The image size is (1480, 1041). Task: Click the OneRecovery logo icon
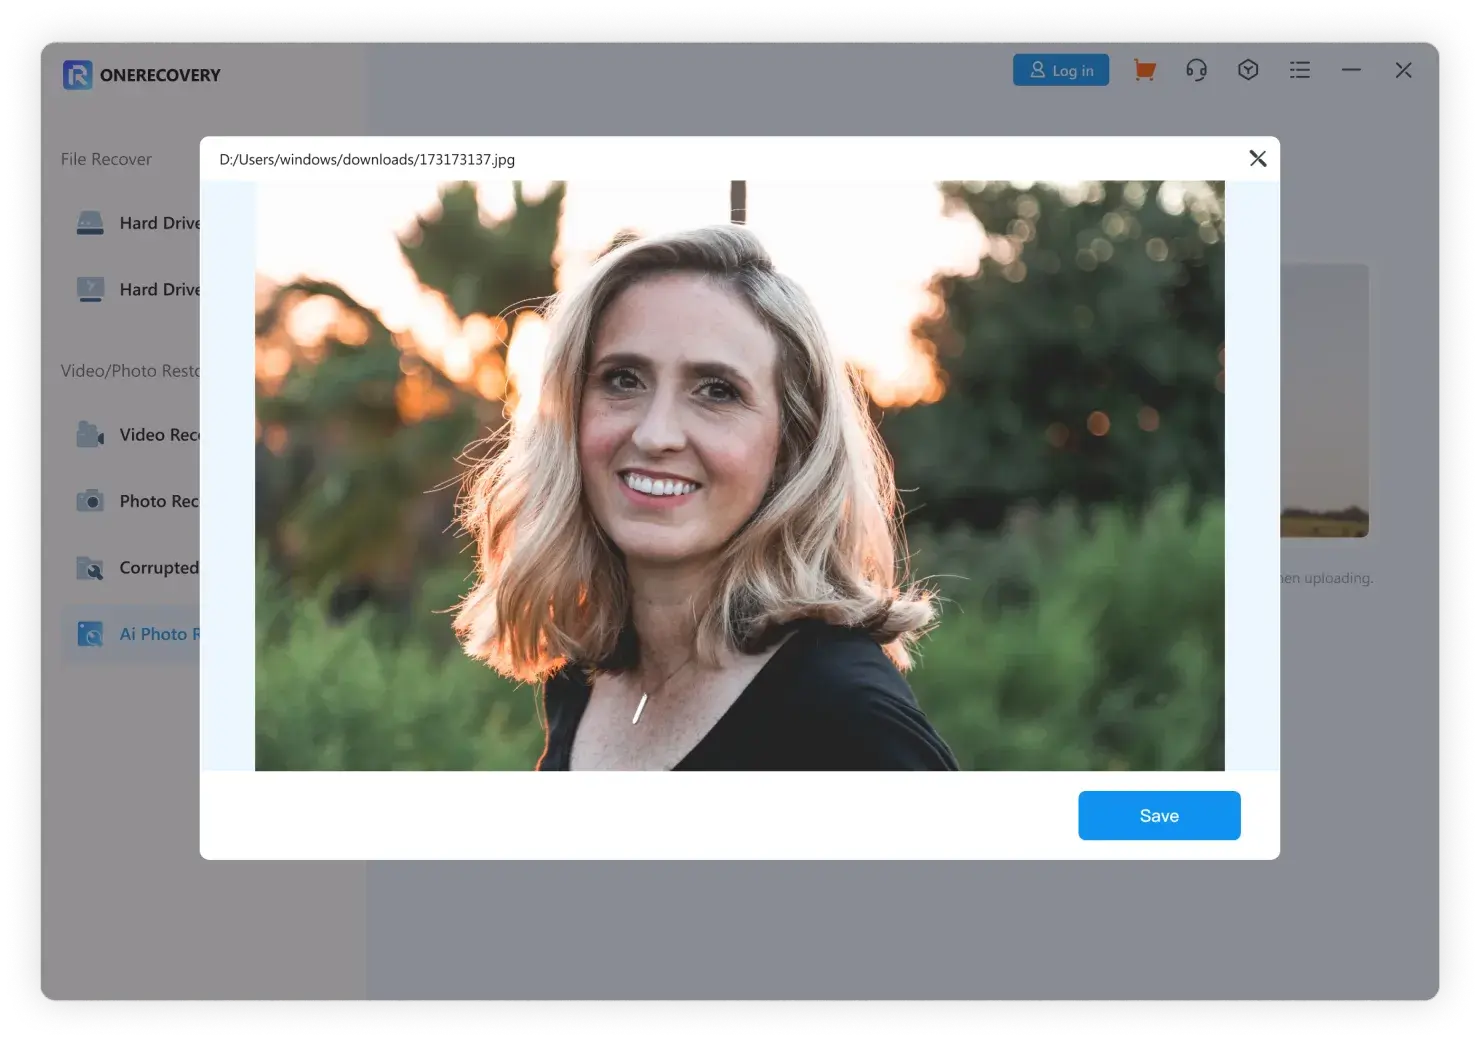coord(77,75)
